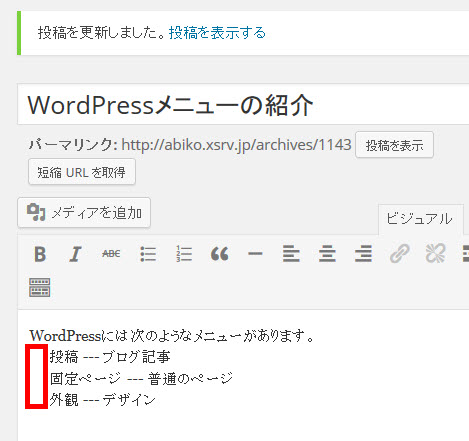The height and width of the screenshot is (441, 469).
Task: Remove link with unlink icon
Action: click(435, 254)
